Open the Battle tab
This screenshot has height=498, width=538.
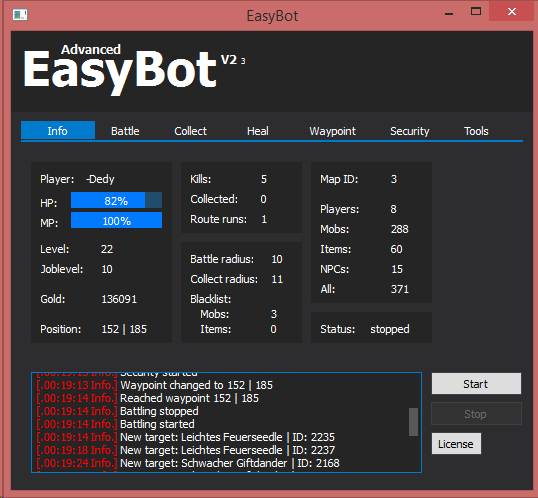[x=125, y=131]
